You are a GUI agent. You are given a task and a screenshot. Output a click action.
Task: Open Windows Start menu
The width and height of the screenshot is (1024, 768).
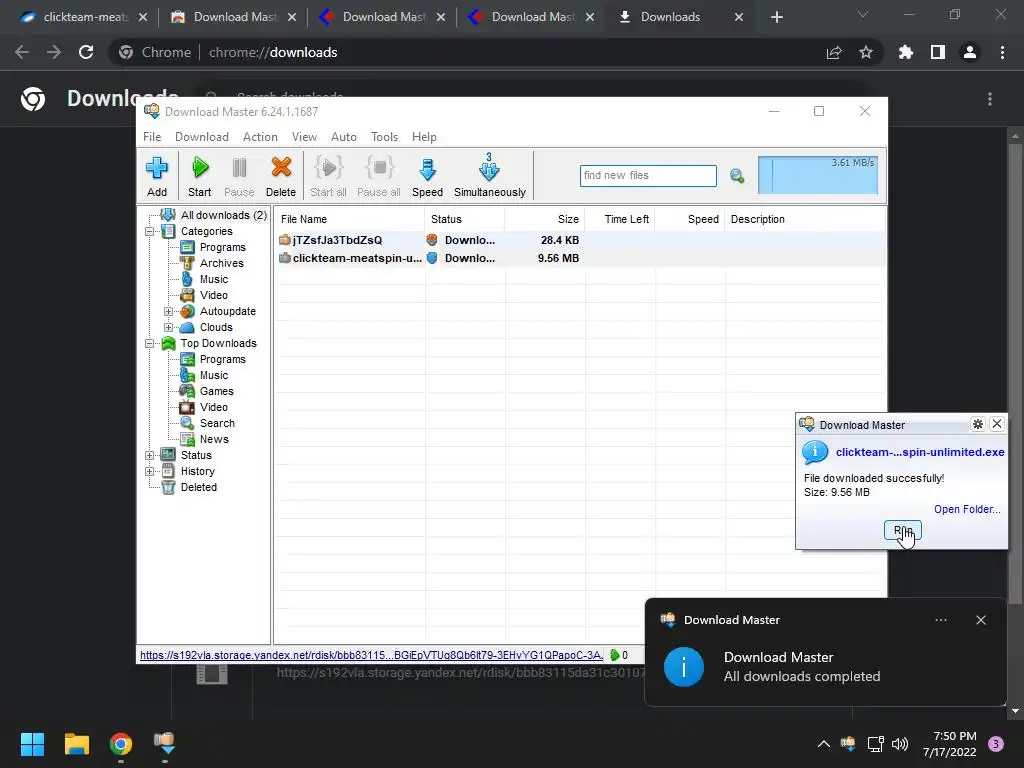(32, 744)
